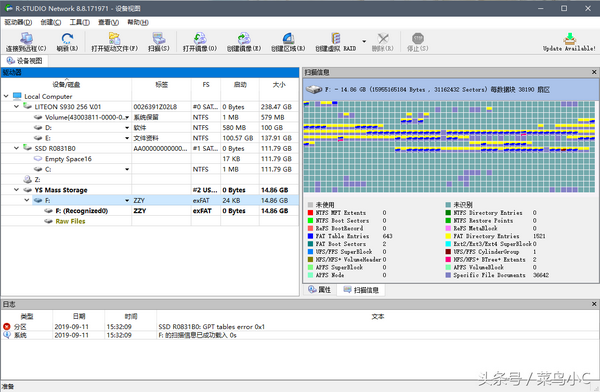Image resolution: width=600 pixels, height=392 pixels.
Task: Open the dropdown arrow on D: row
Action: click(x=127, y=127)
